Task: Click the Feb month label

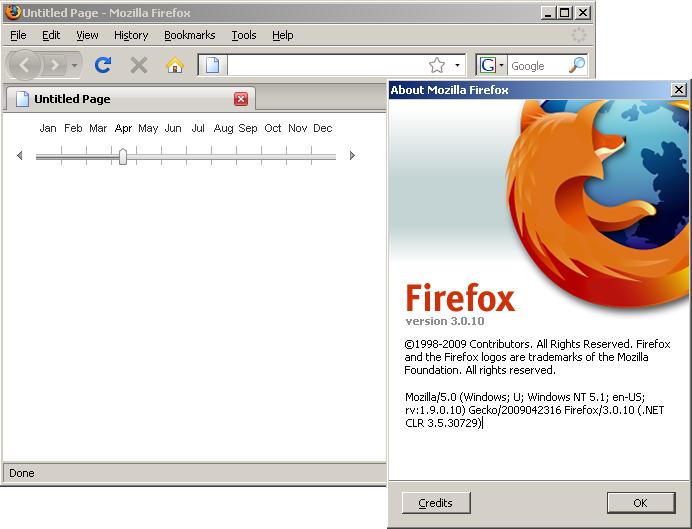Action: (x=73, y=128)
